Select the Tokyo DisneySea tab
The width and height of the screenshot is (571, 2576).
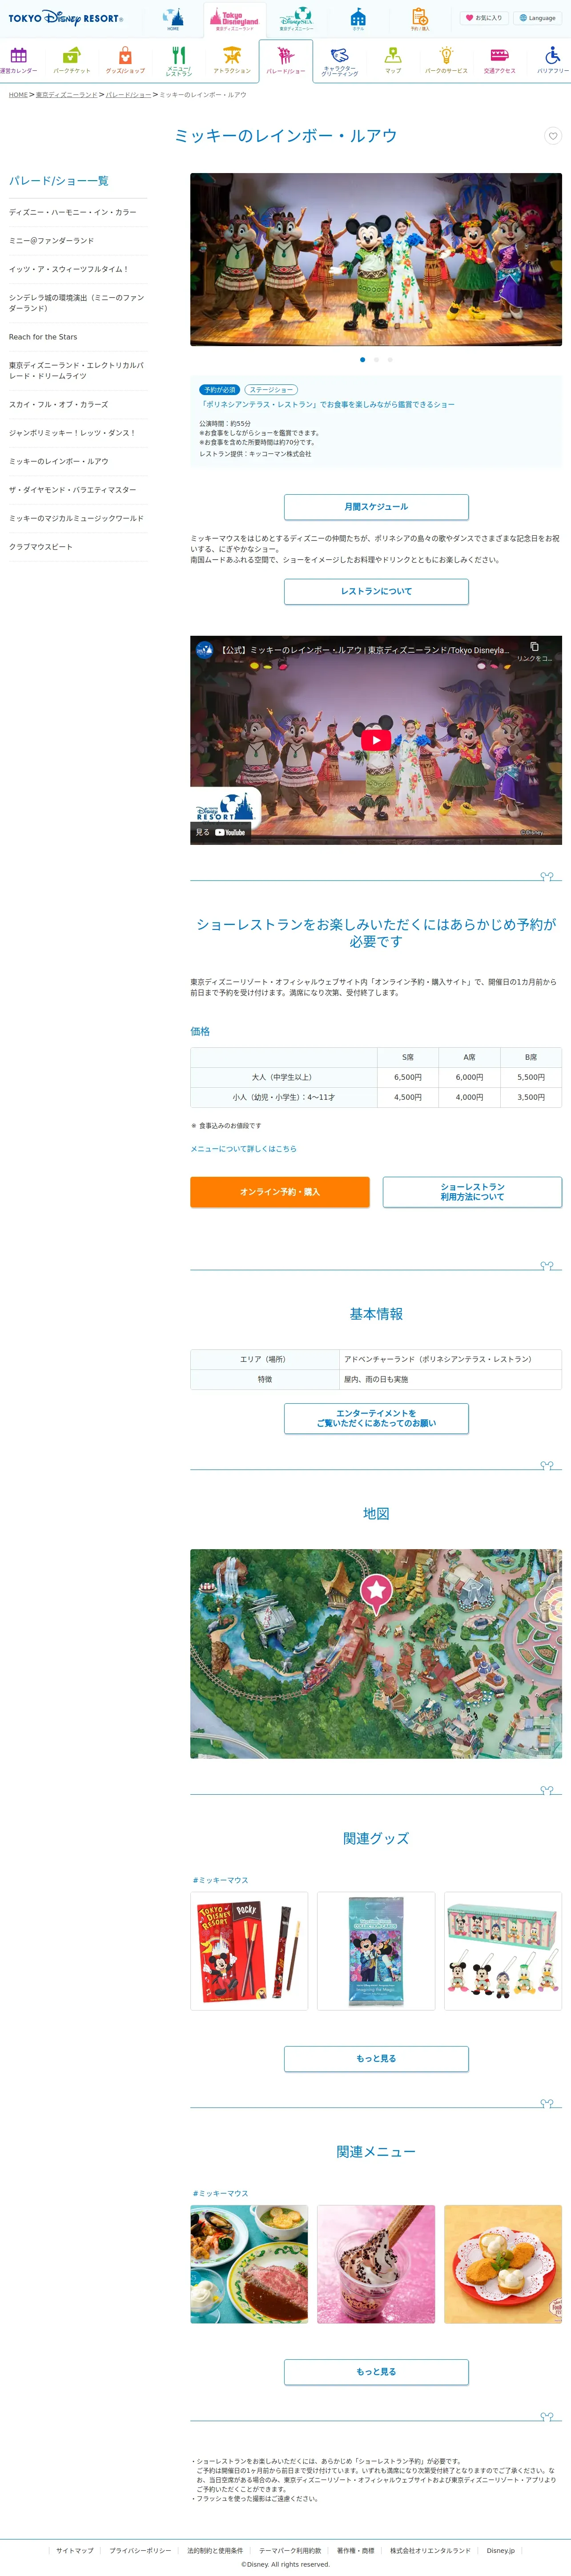[x=296, y=19]
